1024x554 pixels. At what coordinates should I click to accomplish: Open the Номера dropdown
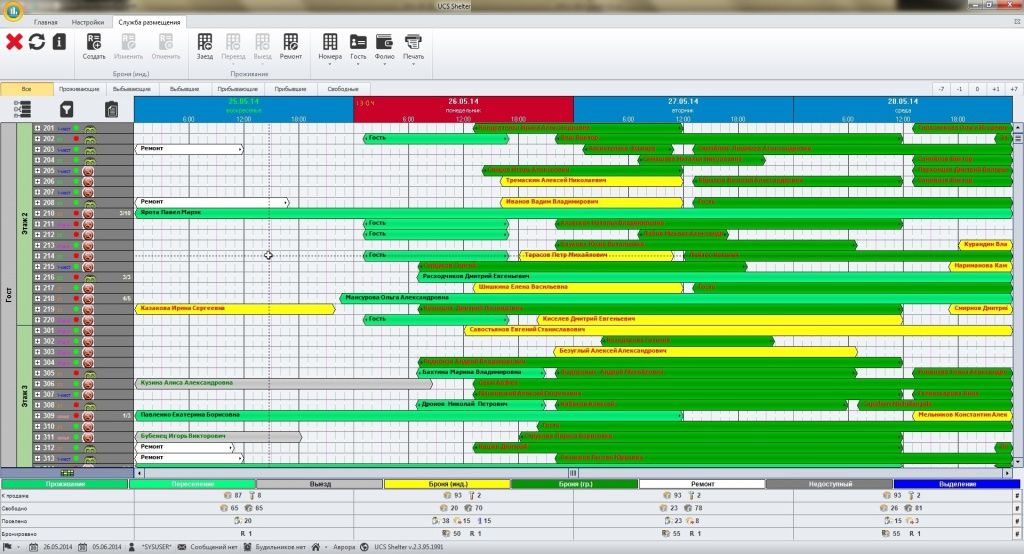click(x=330, y=46)
